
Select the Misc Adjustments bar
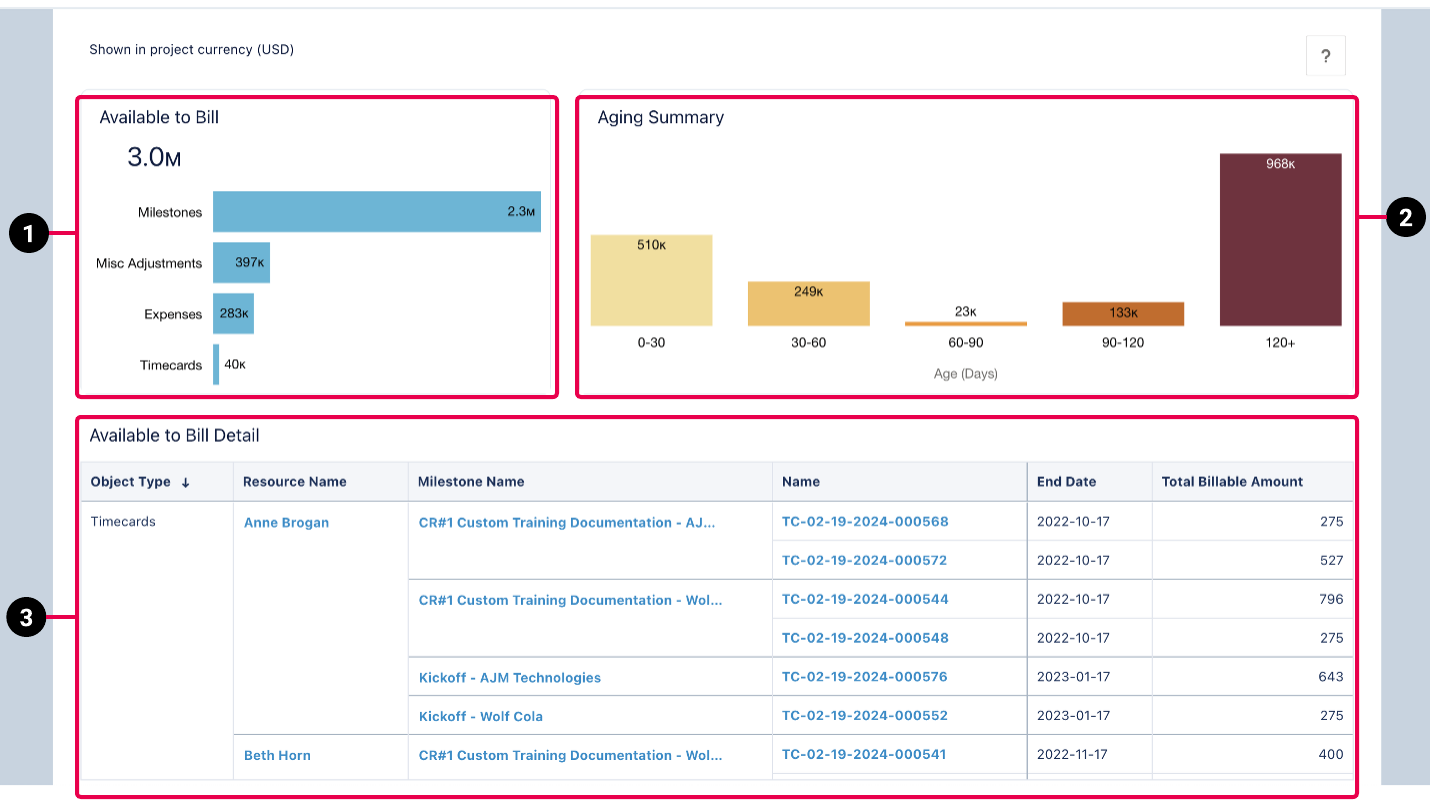click(241, 263)
